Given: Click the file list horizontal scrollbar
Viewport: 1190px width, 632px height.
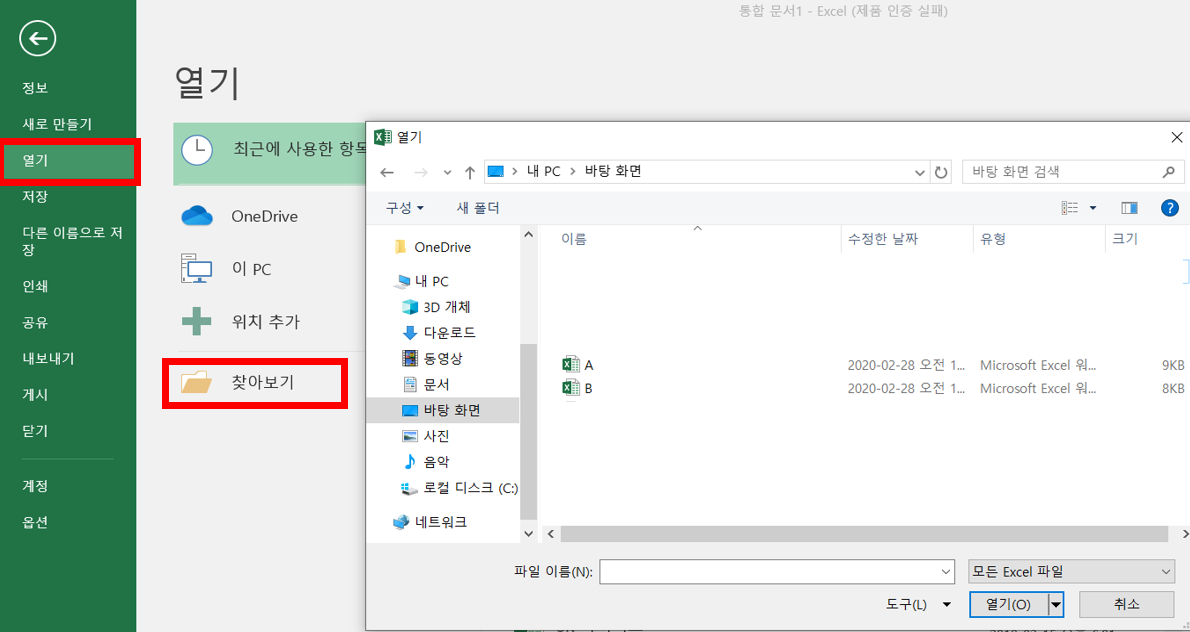Looking at the screenshot, I should coord(865,533).
